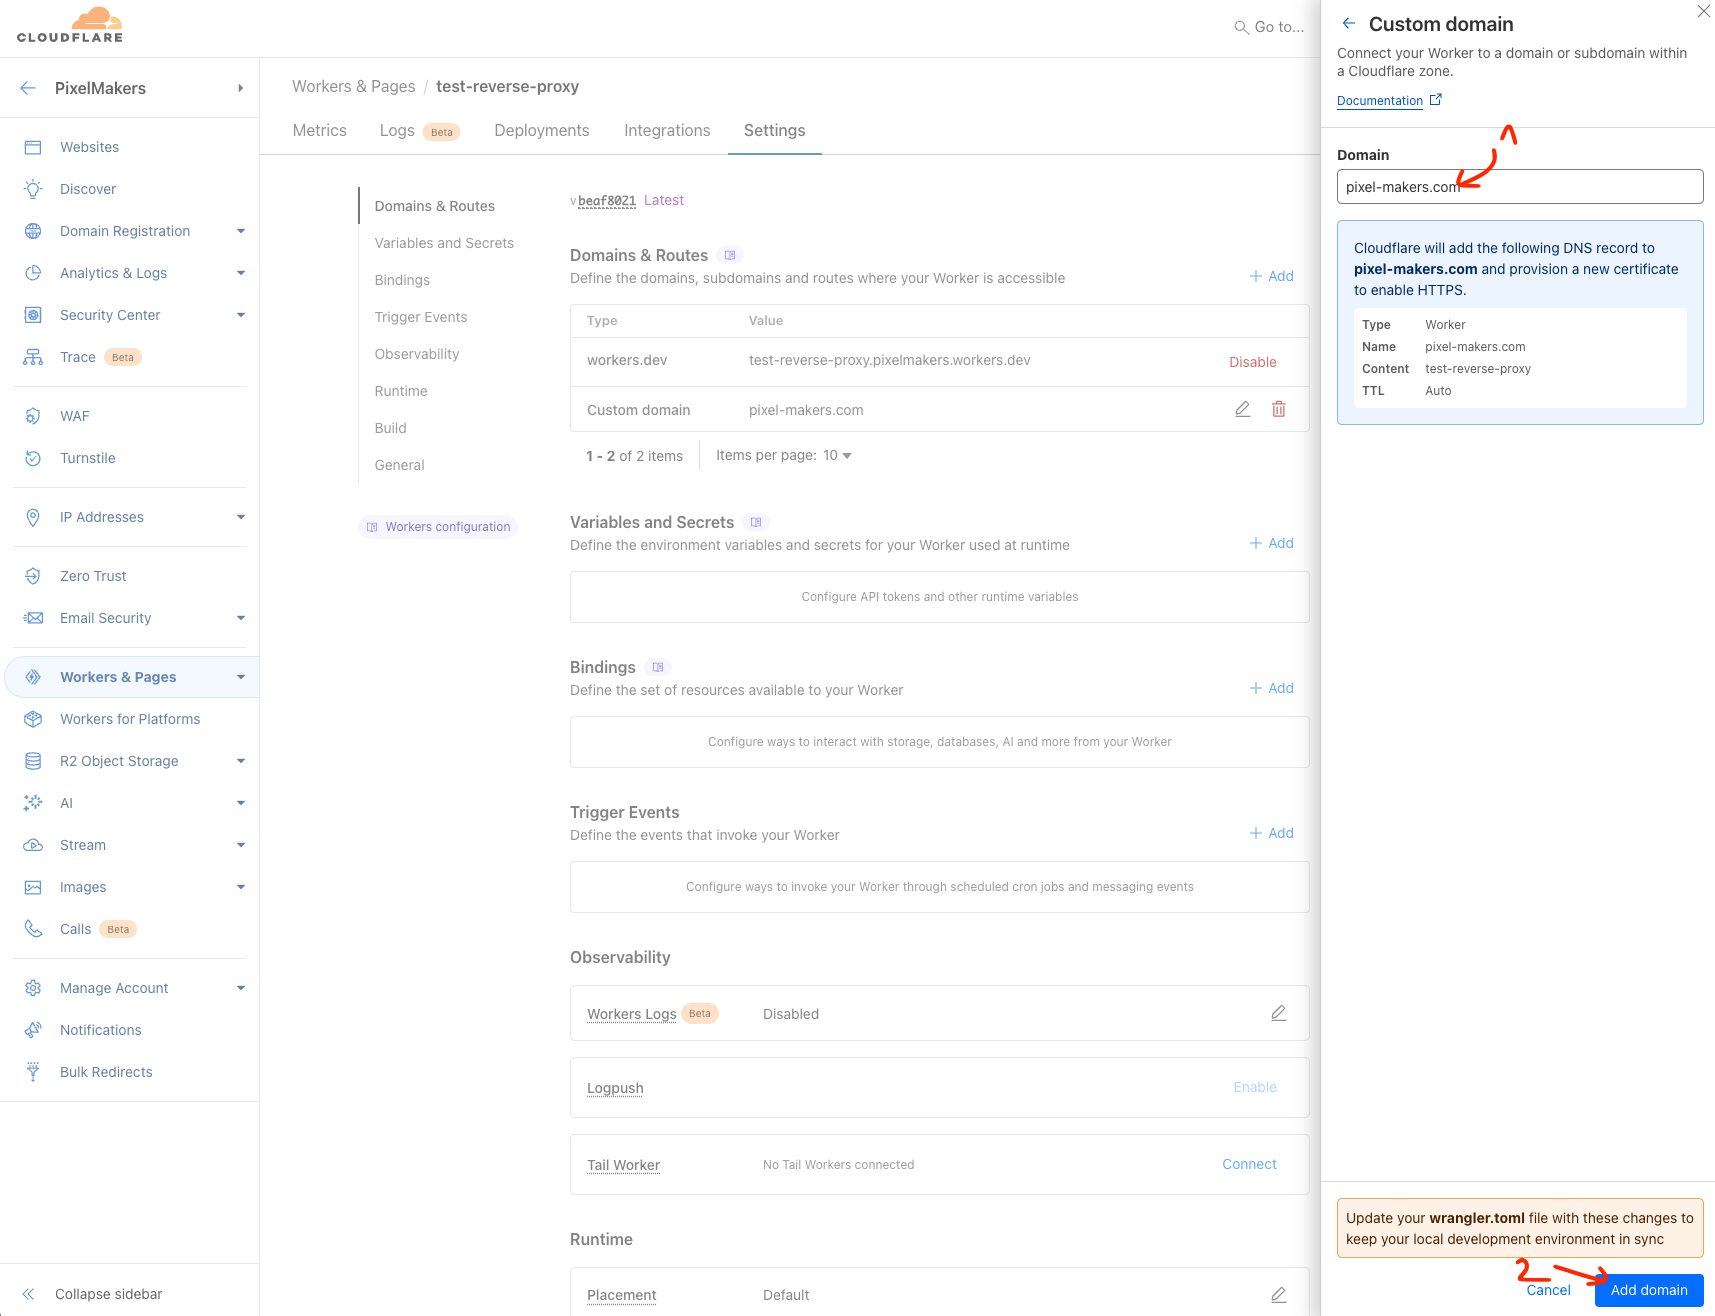Image resolution: width=1715 pixels, height=1316 pixels.
Task: Click Connect for Tail Worker
Action: coord(1249,1164)
